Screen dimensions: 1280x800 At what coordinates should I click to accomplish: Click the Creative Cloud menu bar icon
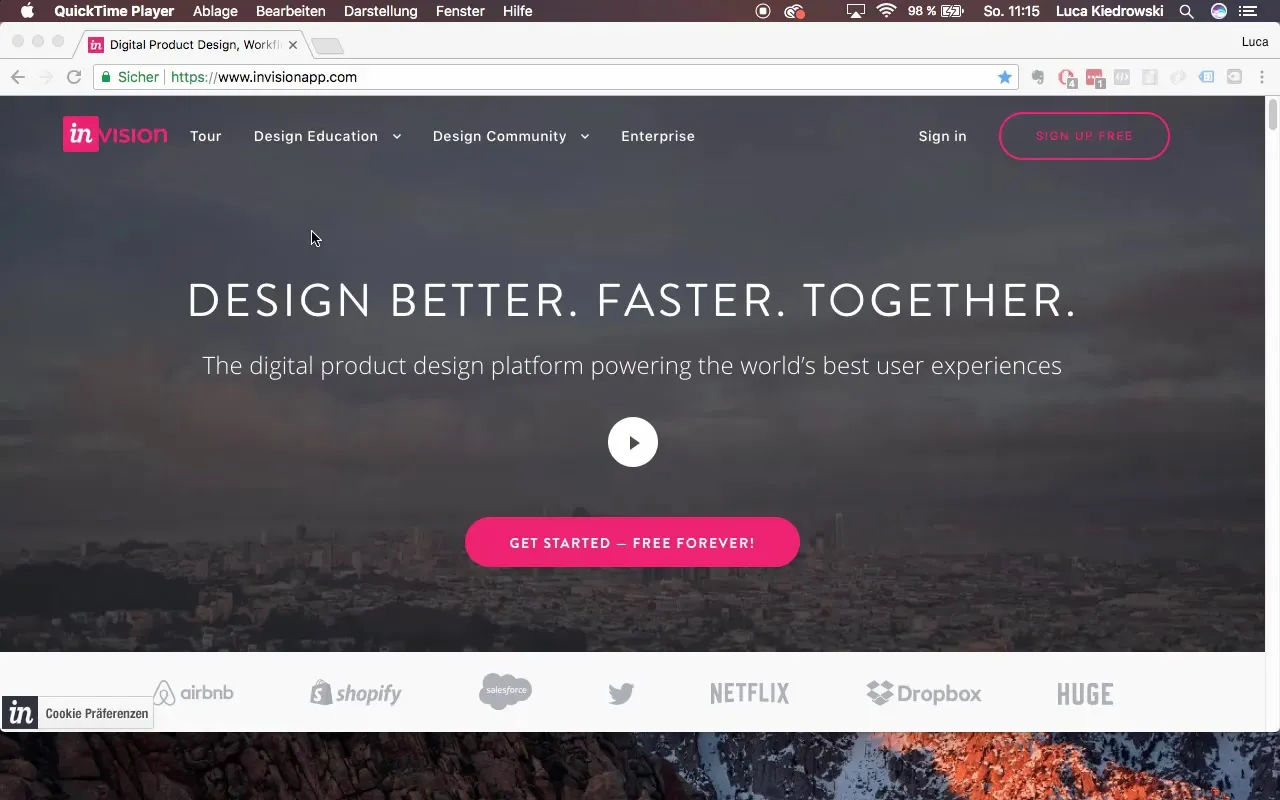click(795, 11)
